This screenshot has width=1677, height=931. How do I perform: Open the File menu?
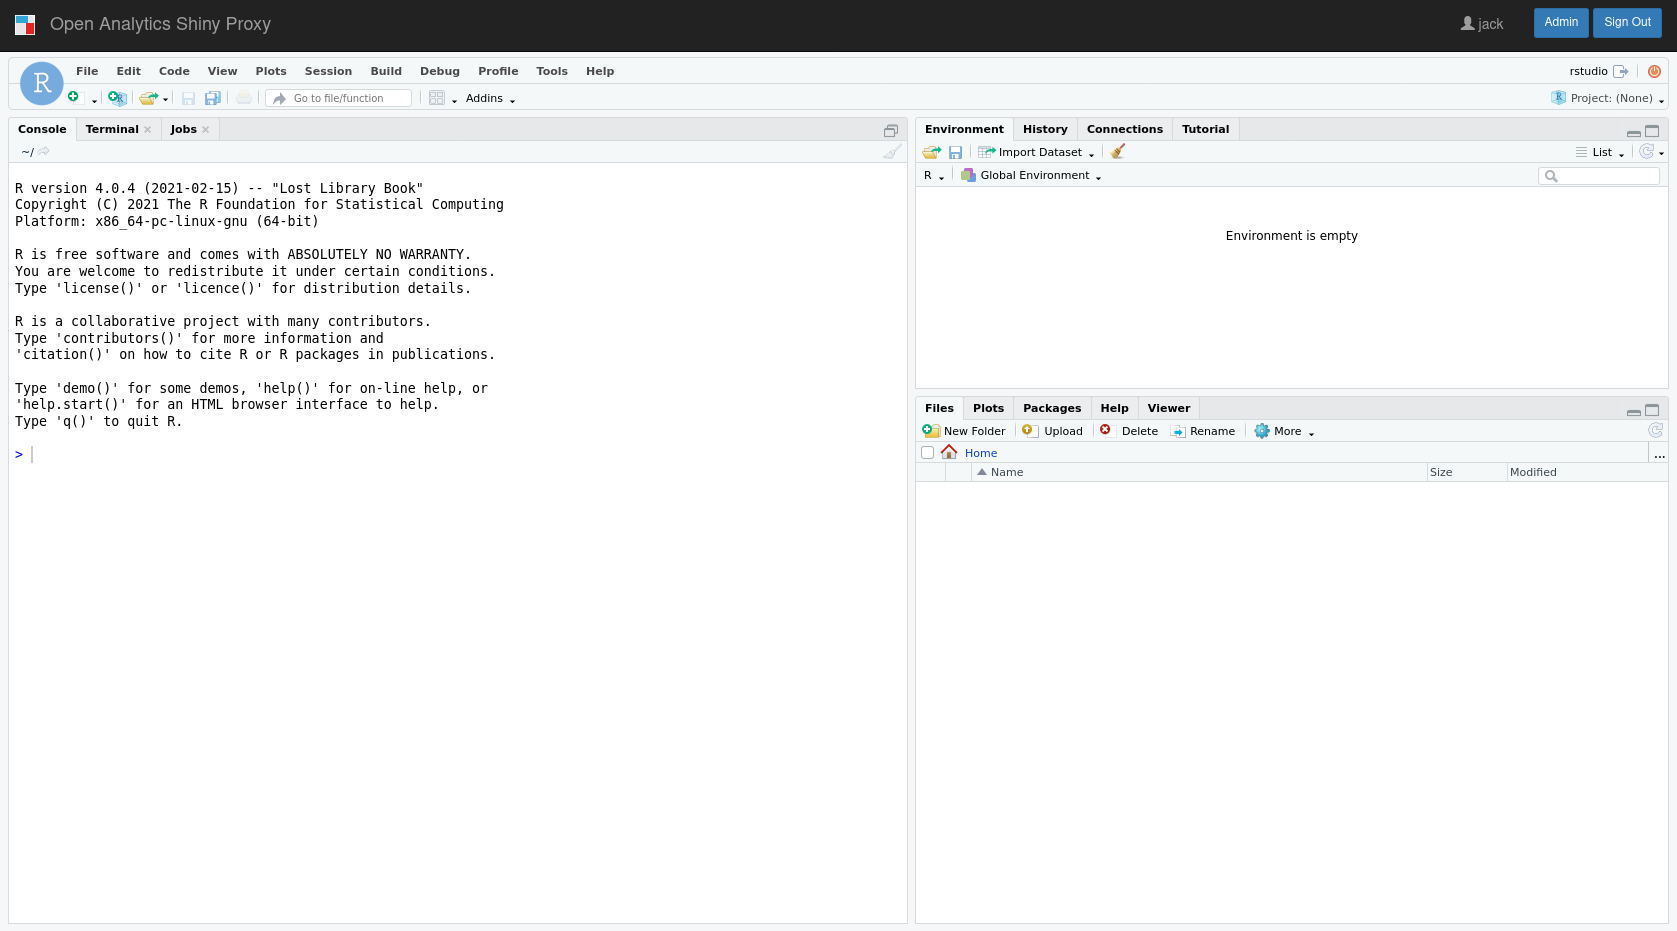tap(87, 71)
